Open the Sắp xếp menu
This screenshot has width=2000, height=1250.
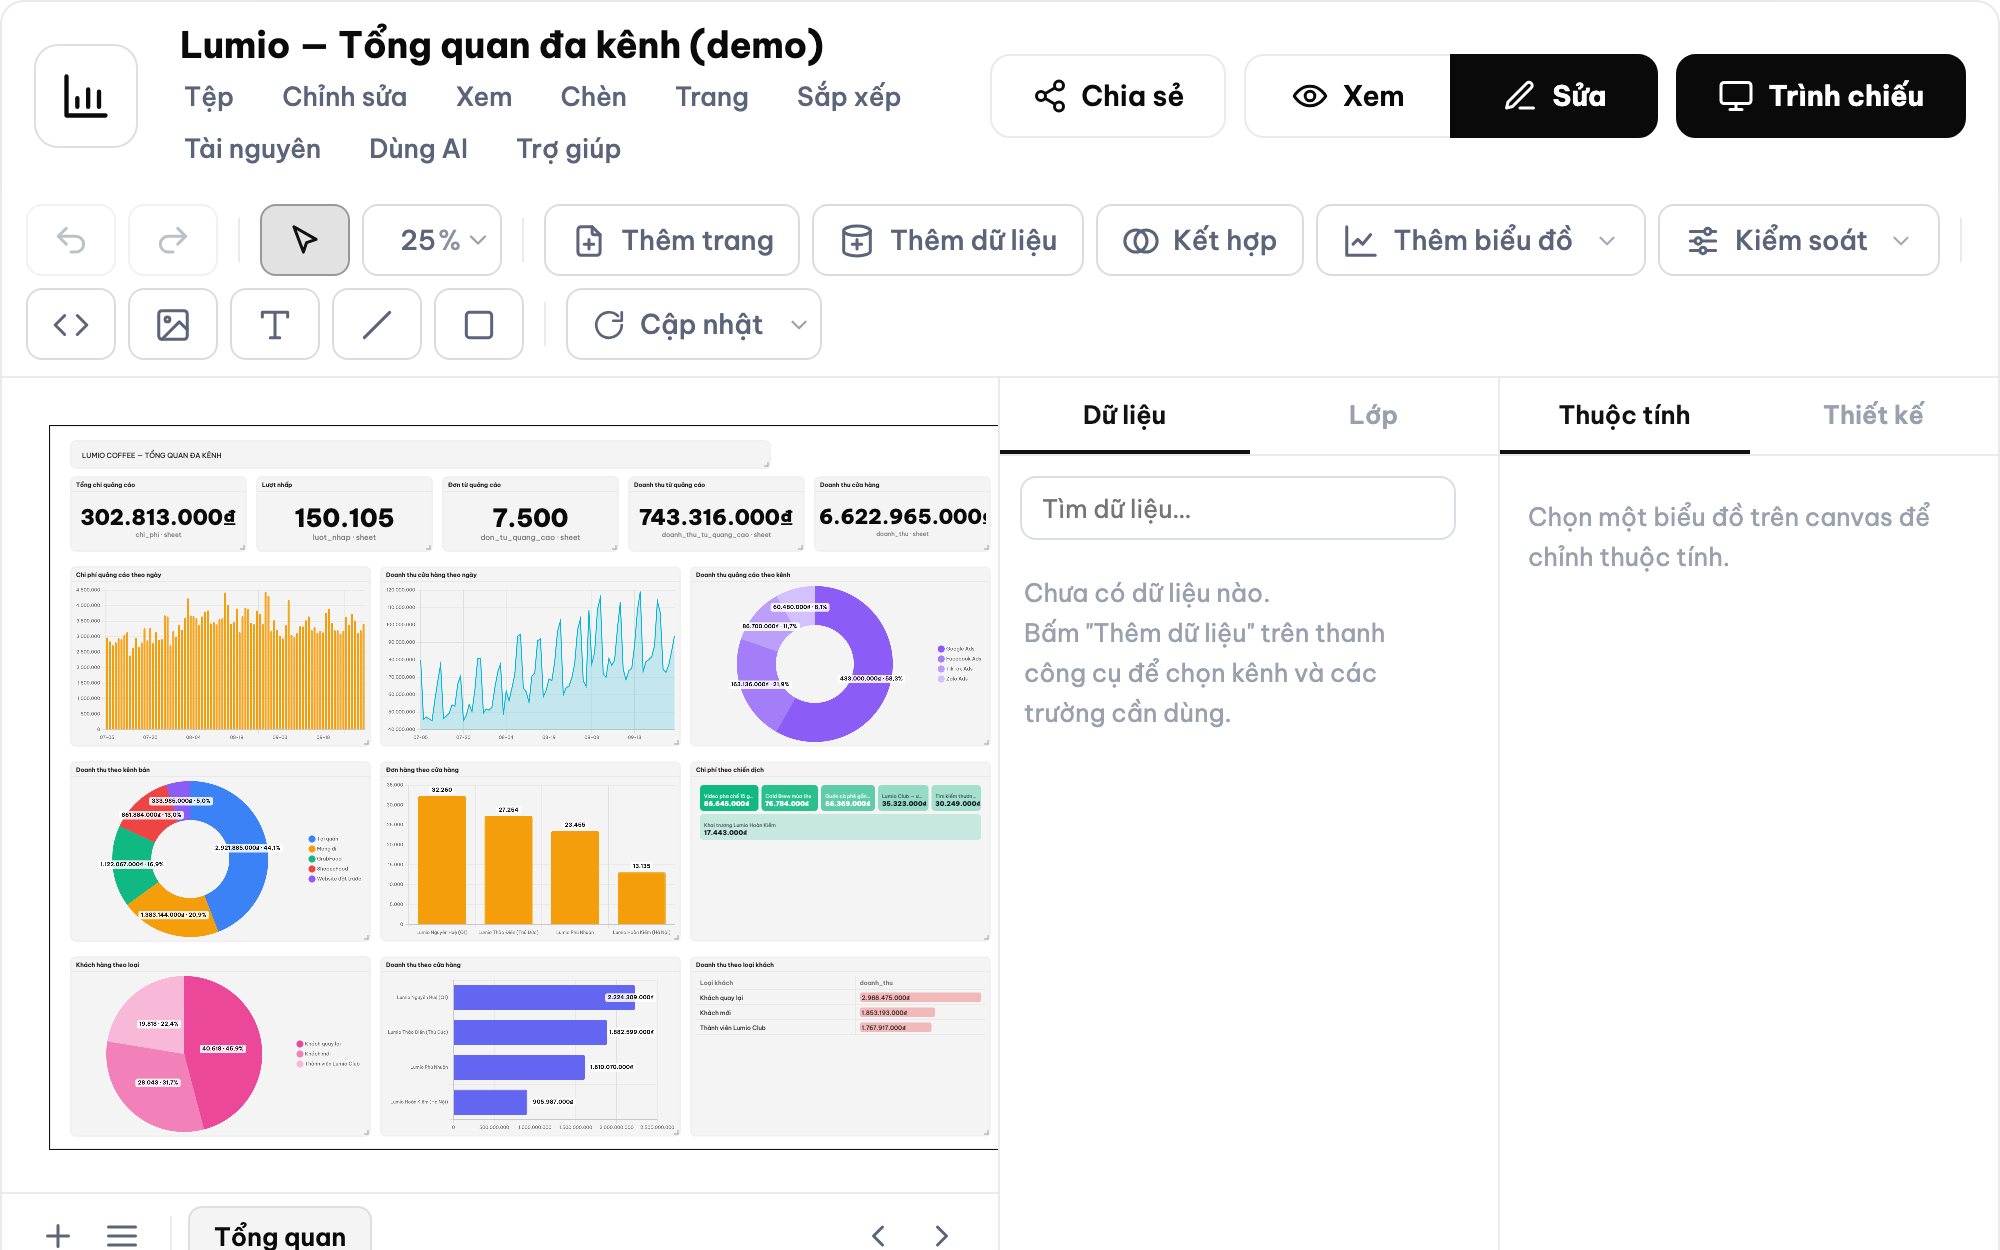pos(848,97)
